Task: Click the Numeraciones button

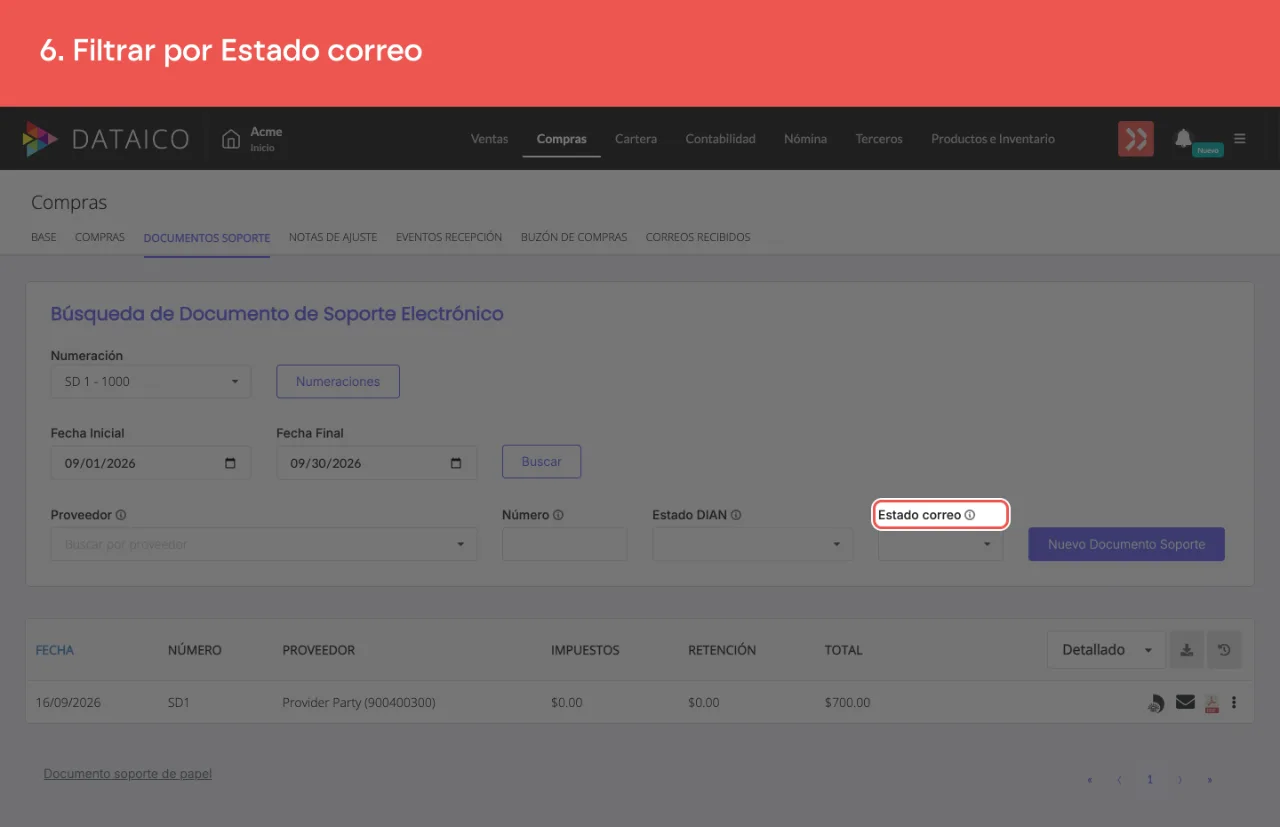Action: coord(338,381)
